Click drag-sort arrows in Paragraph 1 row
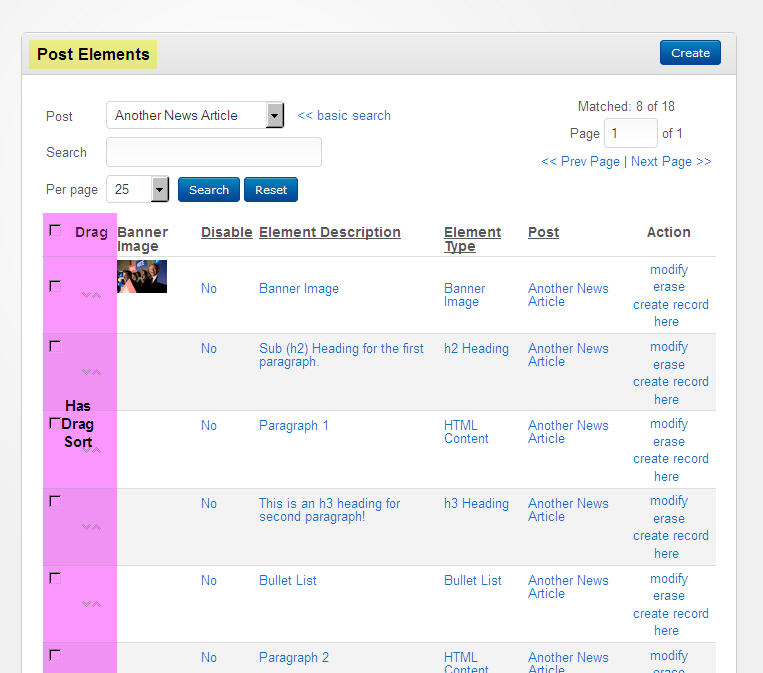 (x=91, y=450)
